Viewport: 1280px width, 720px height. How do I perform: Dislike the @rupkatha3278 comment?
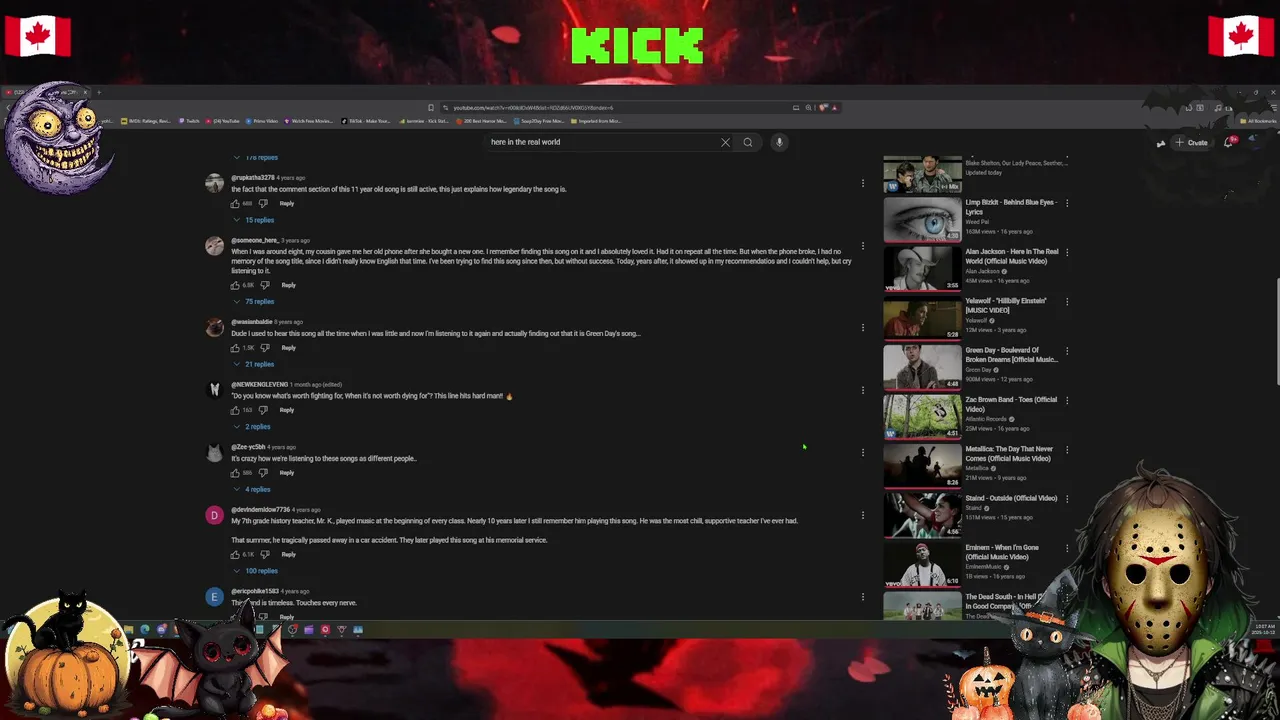click(264, 204)
